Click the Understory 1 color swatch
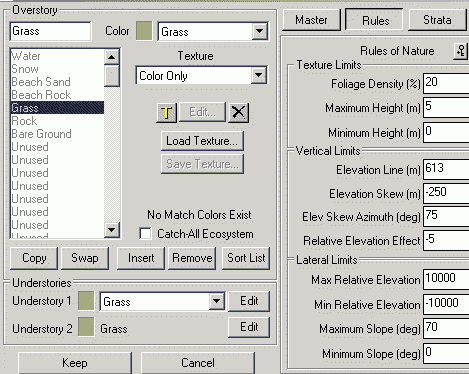Screen dimensions: 469x374 [x=86, y=301]
